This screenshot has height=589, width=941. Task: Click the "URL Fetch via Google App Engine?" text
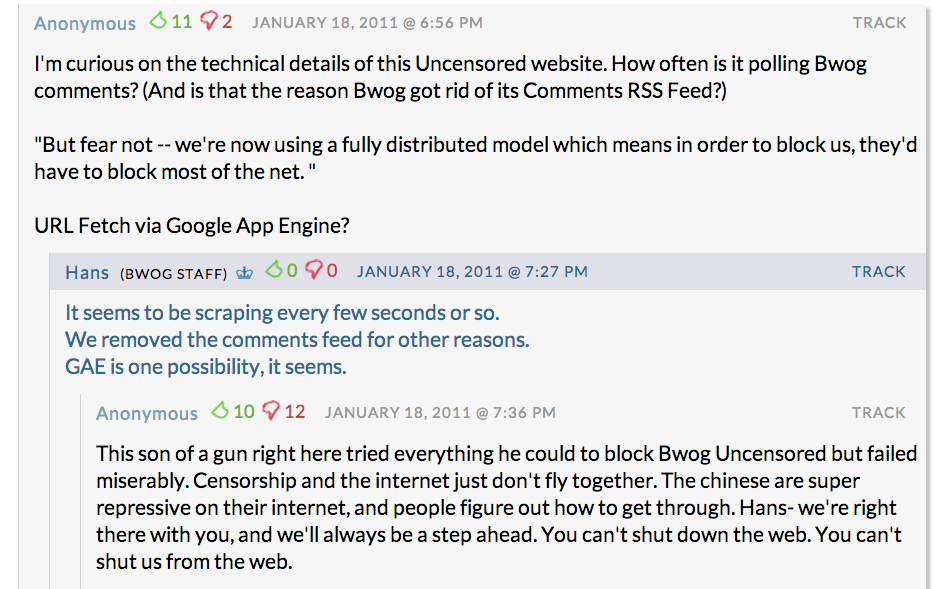pyautogui.click(x=191, y=225)
